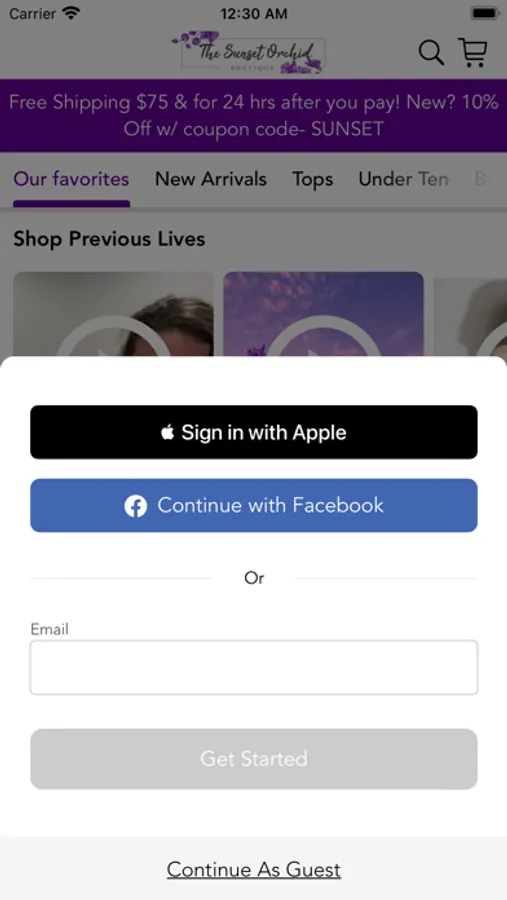Choose Sign in with Apple

254,432
